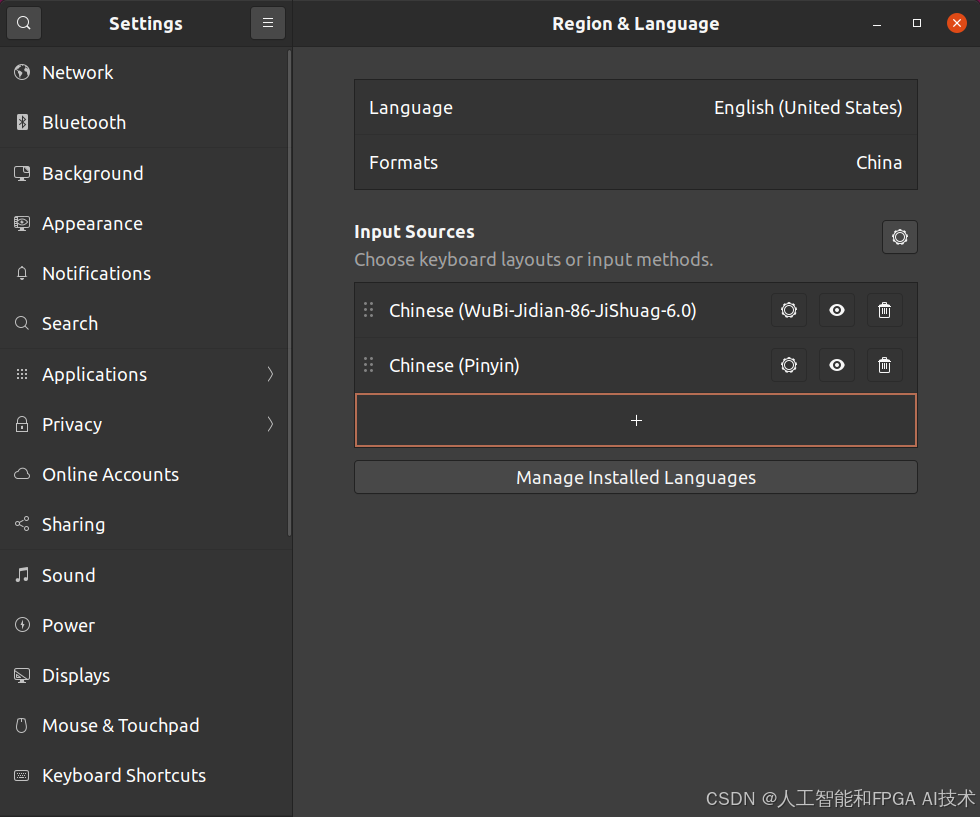Select Chinese (WuBi-Jidian-86-JiShuag-6.0) row text
The width and height of the screenshot is (980, 817).
click(542, 311)
